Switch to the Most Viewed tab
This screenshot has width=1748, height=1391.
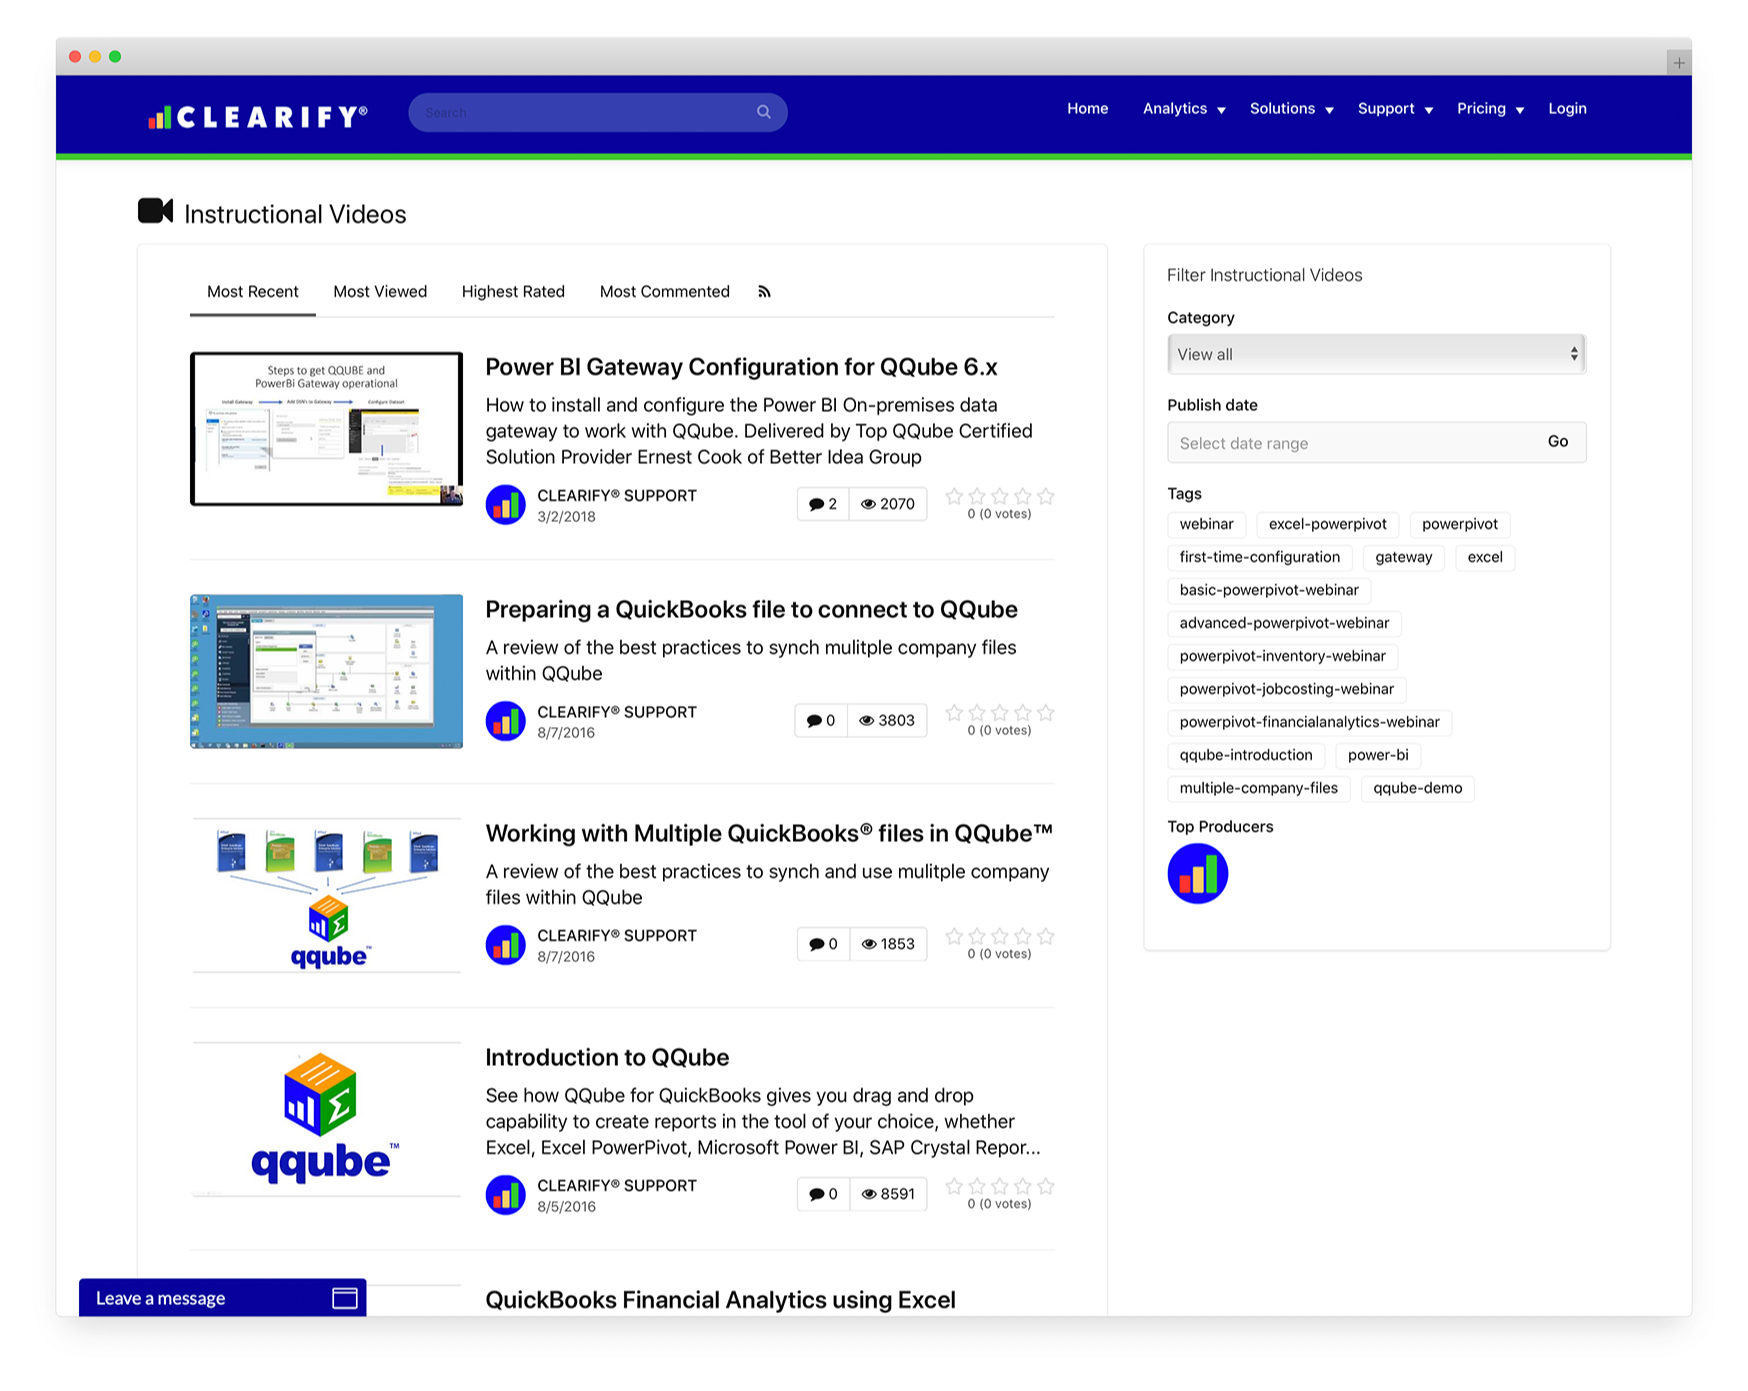click(x=380, y=292)
